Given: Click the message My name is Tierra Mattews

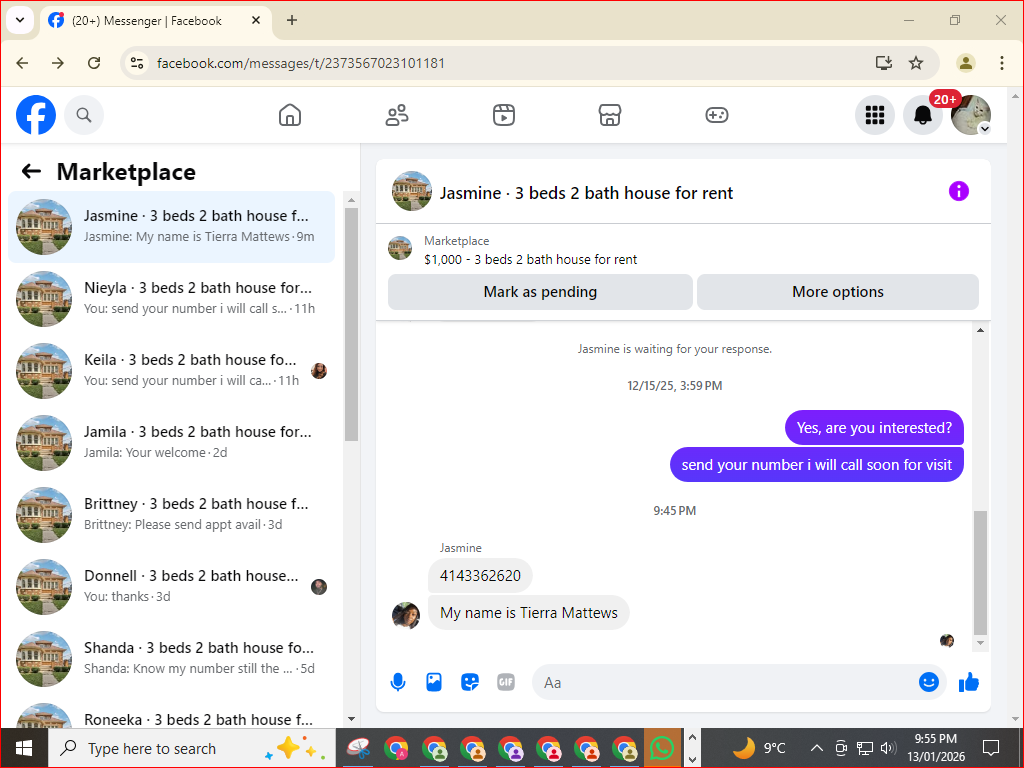Looking at the screenshot, I should pyautogui.click(x=528, y=613).
